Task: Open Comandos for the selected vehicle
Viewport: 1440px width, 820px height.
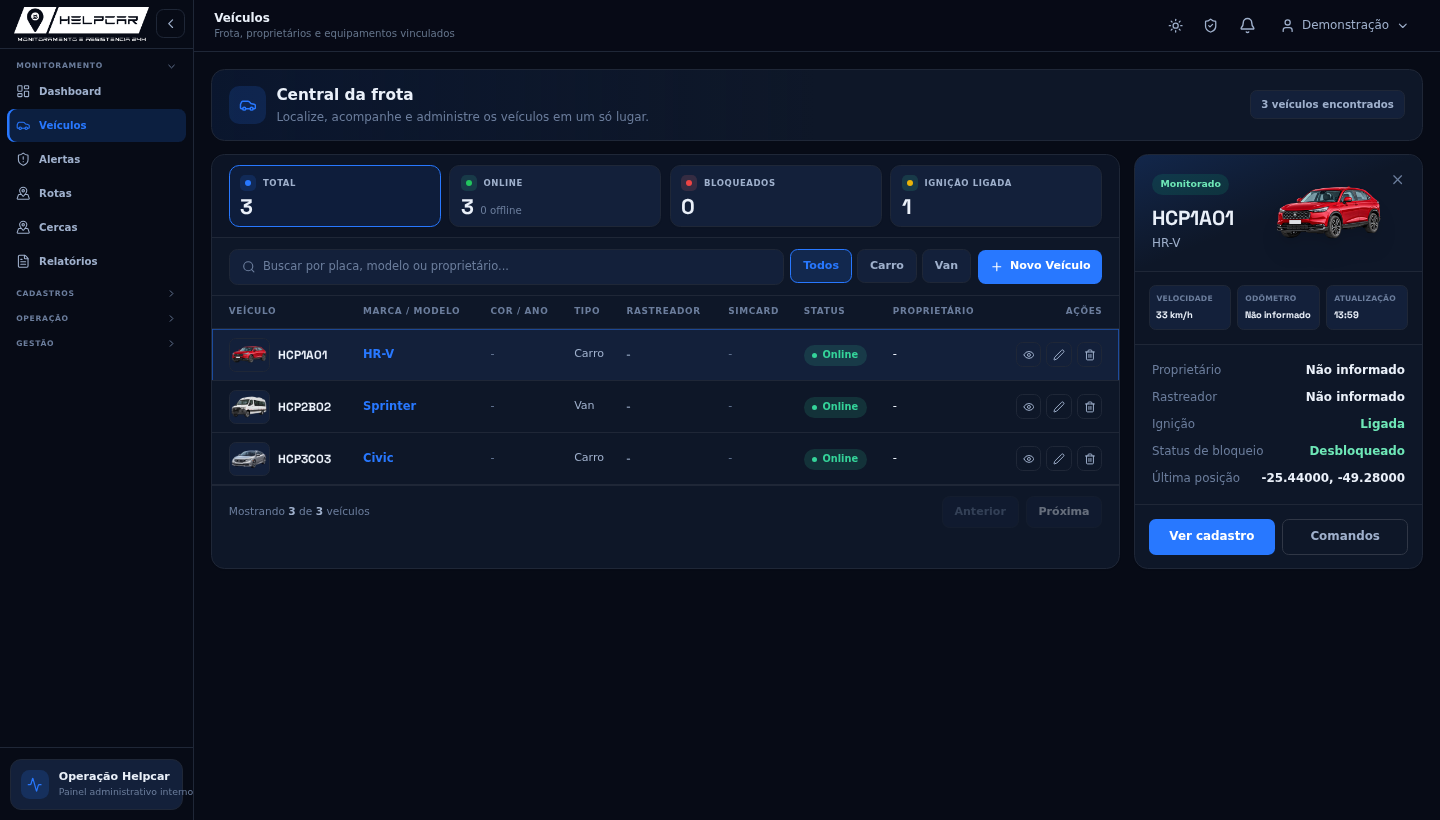Action: [x=1345, y=537]
